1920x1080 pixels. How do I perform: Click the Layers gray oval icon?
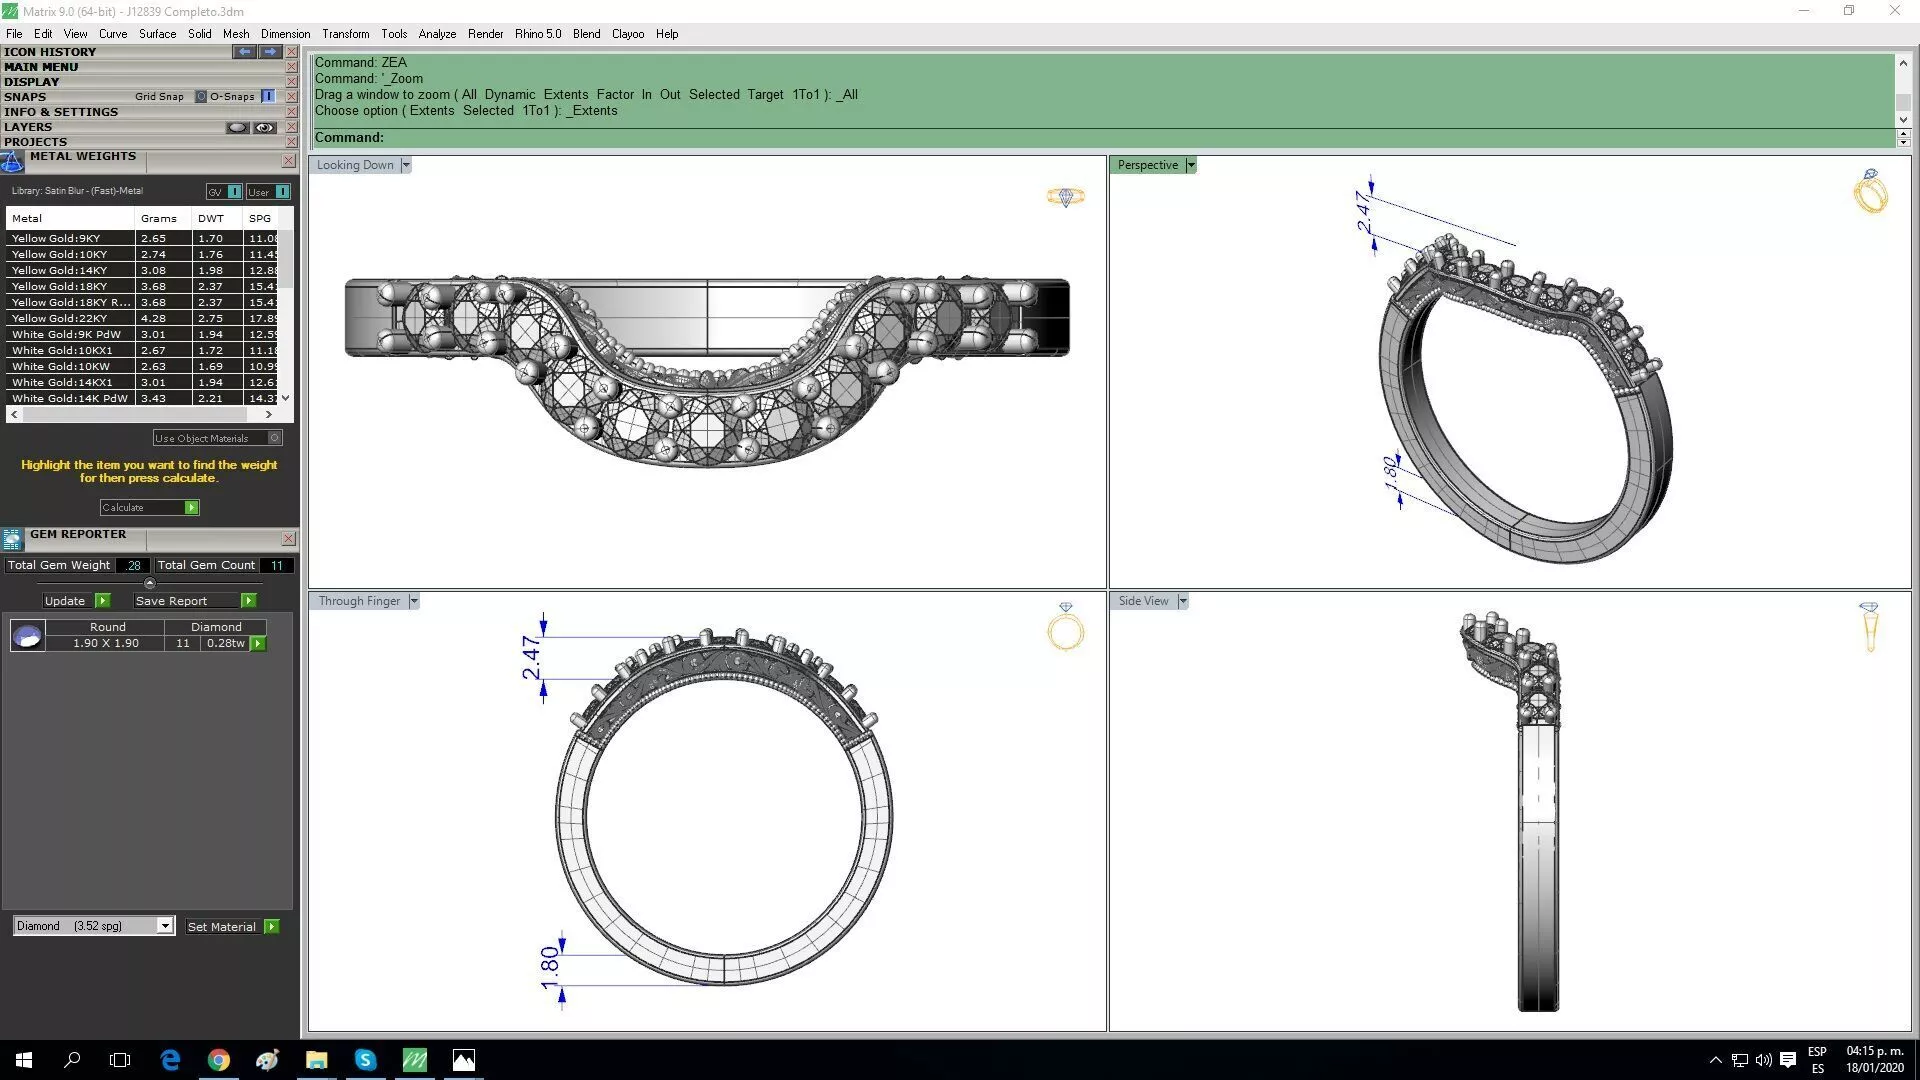pos(237,127)
